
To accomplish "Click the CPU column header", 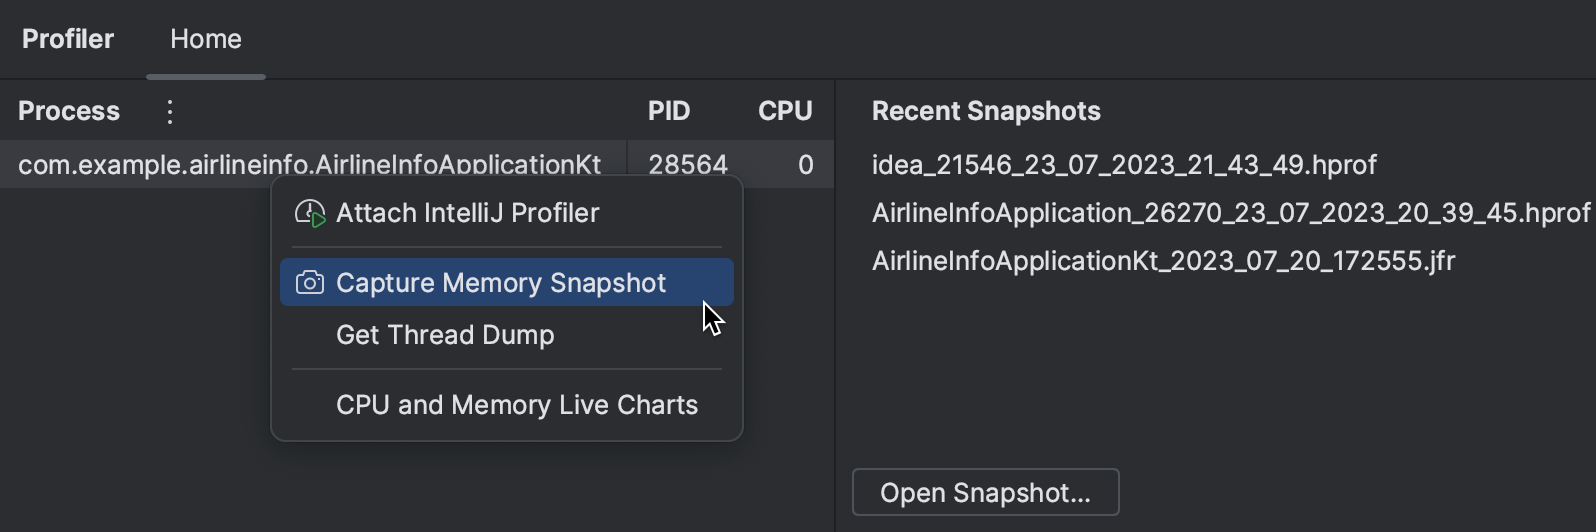I will point(785,111).
